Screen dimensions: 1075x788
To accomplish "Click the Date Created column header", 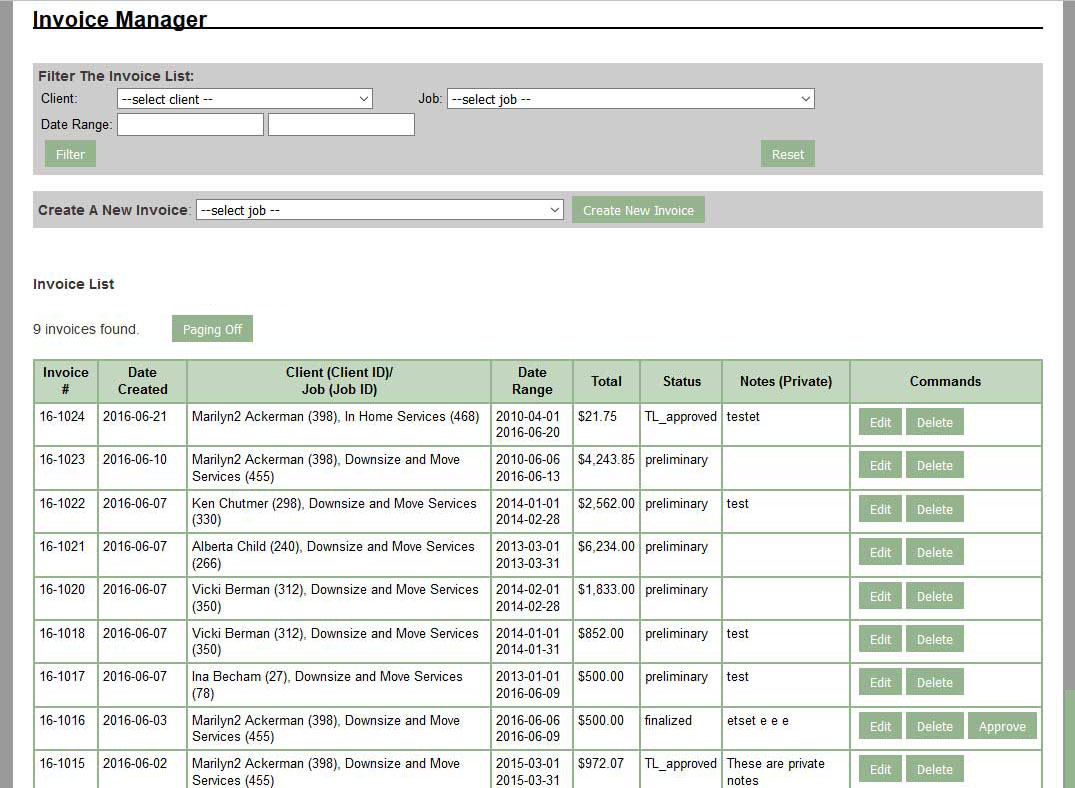I will click(x=143, y=381).
